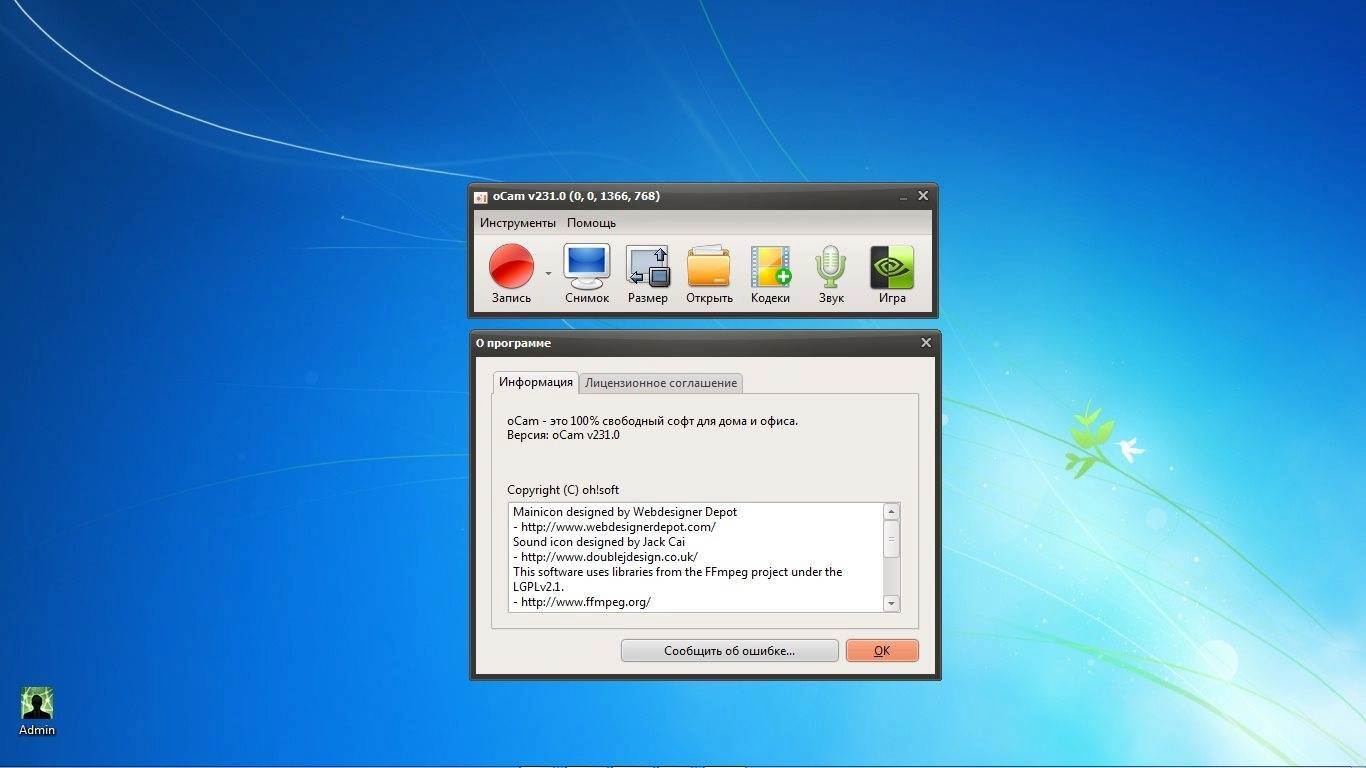Take a screenshot with the Снимок icon
This screenshot has width=1366, height=768.
point(586,274)
